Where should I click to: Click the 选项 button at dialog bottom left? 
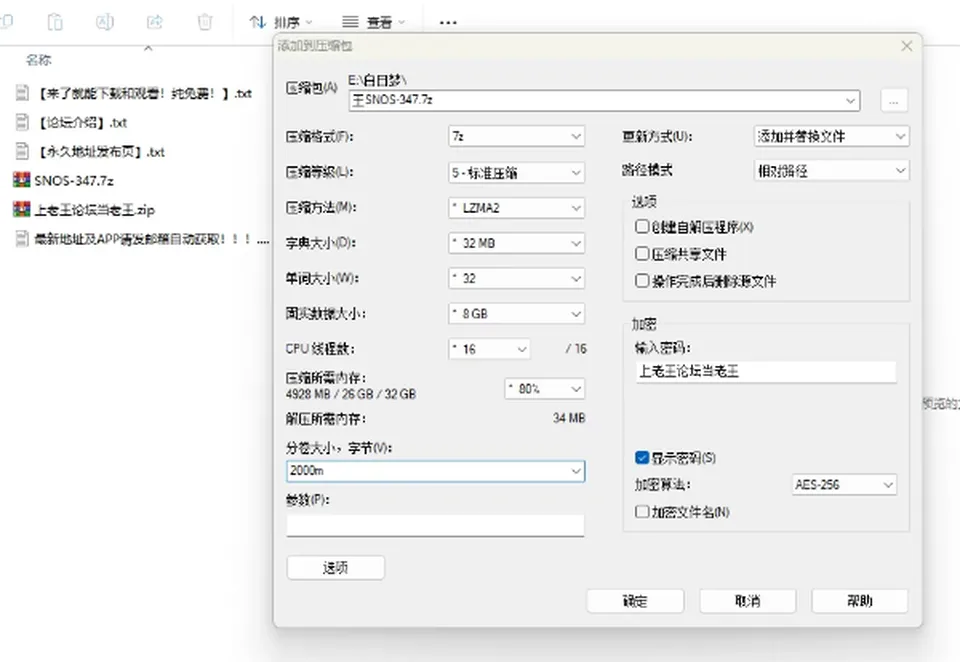tap(336, 568)
